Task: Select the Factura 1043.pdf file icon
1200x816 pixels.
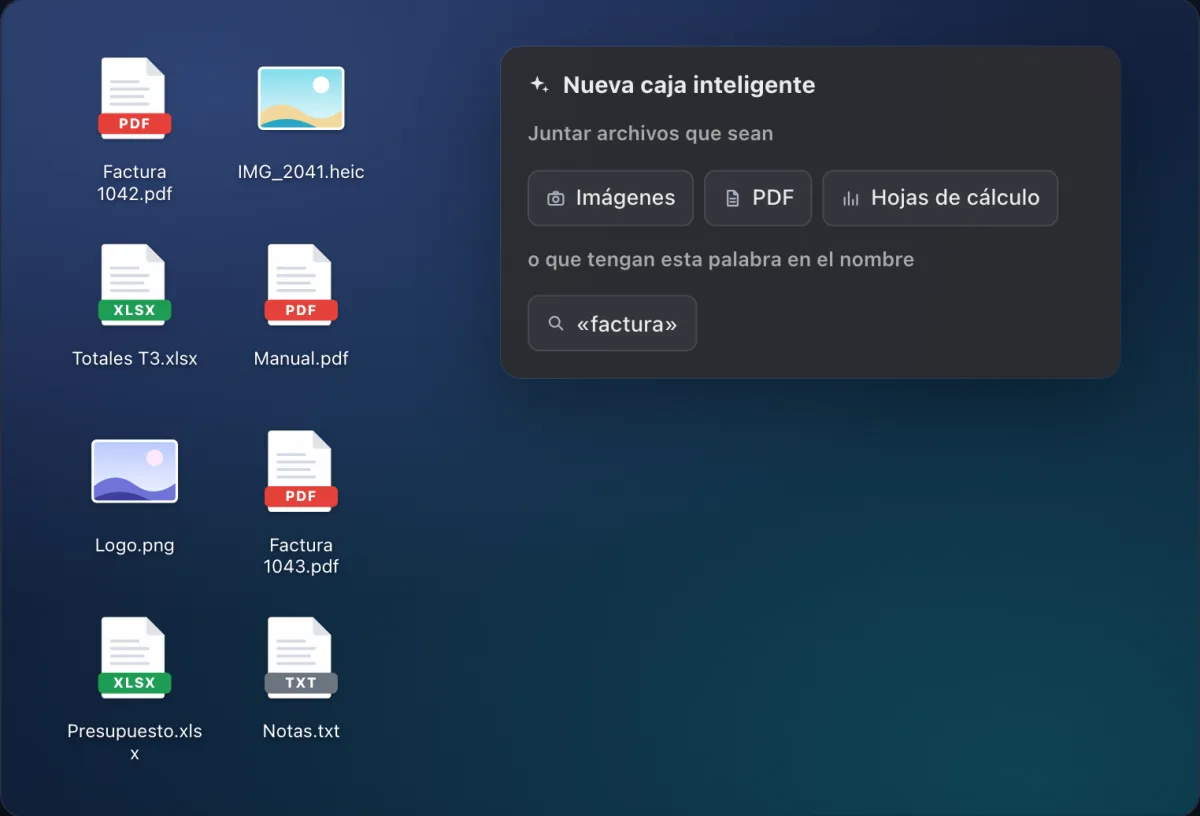Action: (301, 471)
